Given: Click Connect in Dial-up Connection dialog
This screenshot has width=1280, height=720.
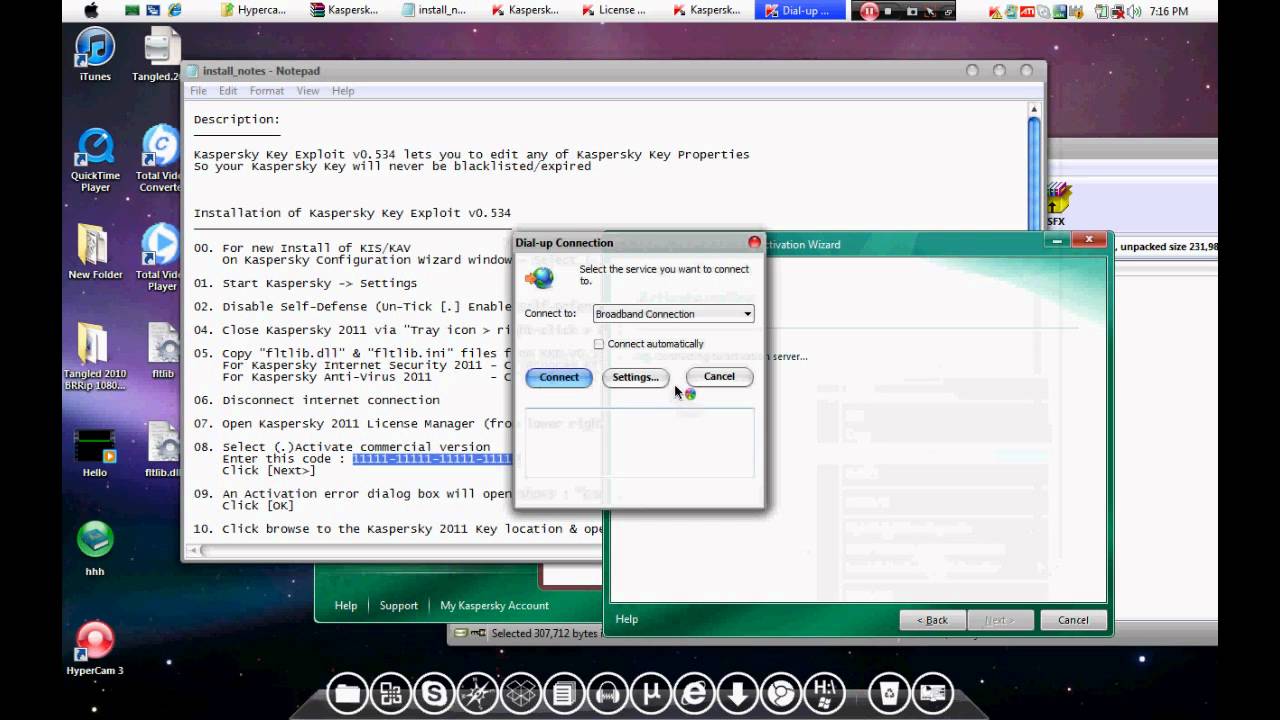Looking at the screenshot, I should pos(559,377).
